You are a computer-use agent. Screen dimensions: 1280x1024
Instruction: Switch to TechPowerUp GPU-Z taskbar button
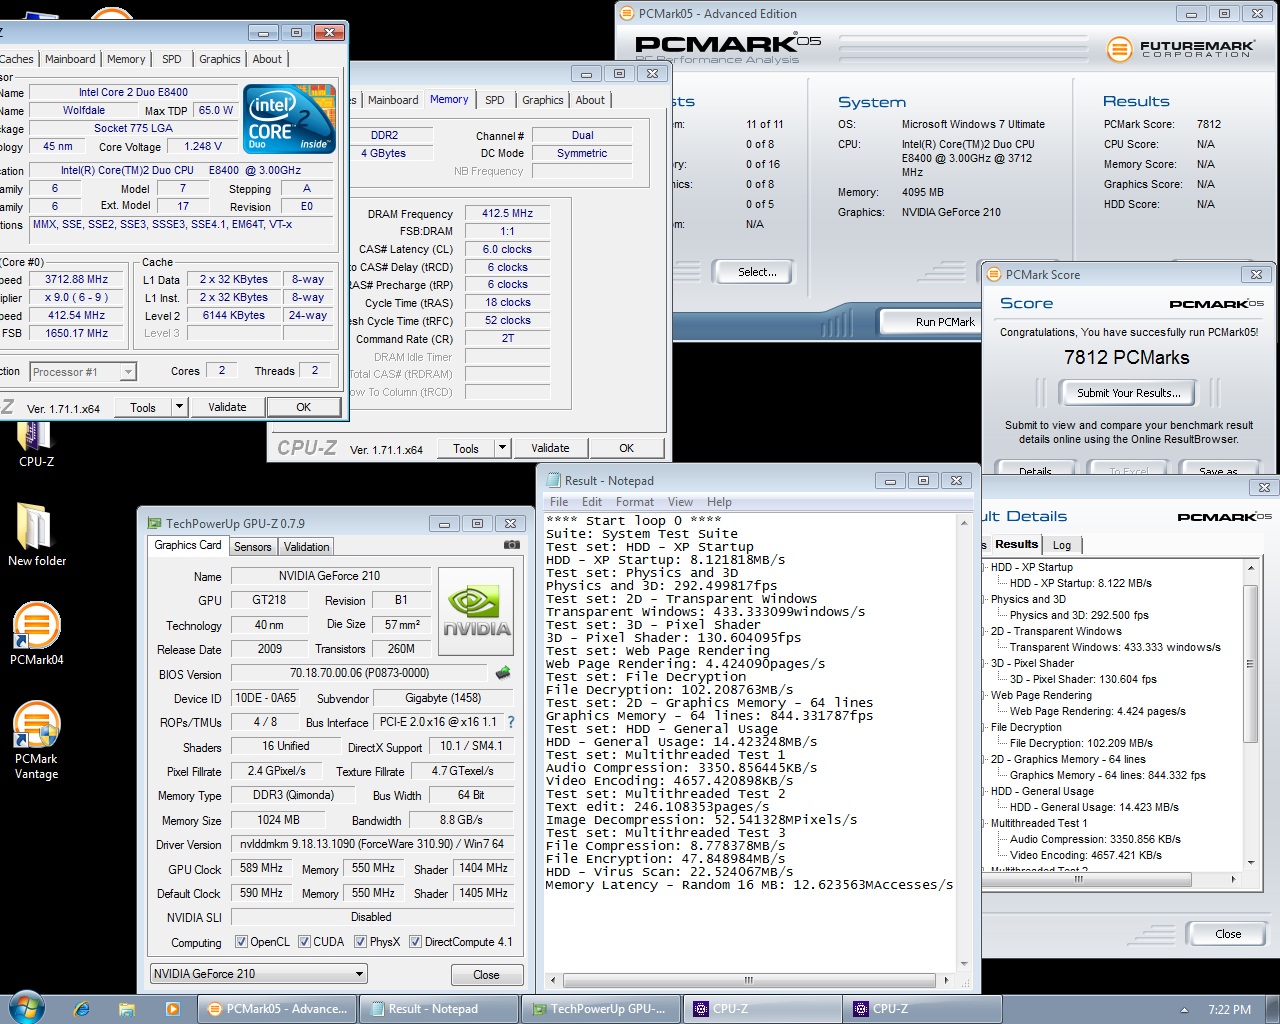(x=601, y=1009)
